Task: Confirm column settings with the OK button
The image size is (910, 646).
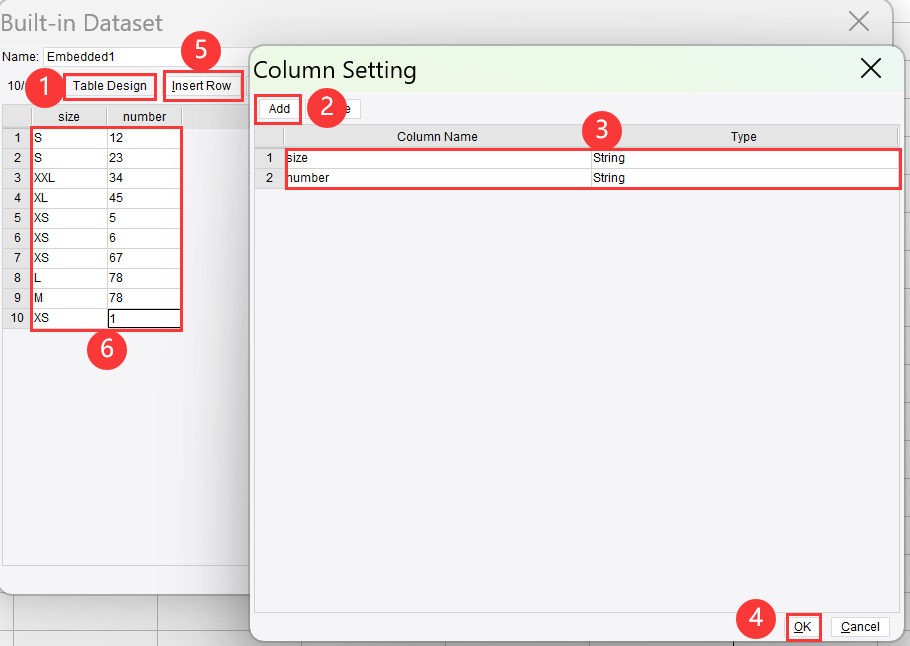Action: click(803, 627)
